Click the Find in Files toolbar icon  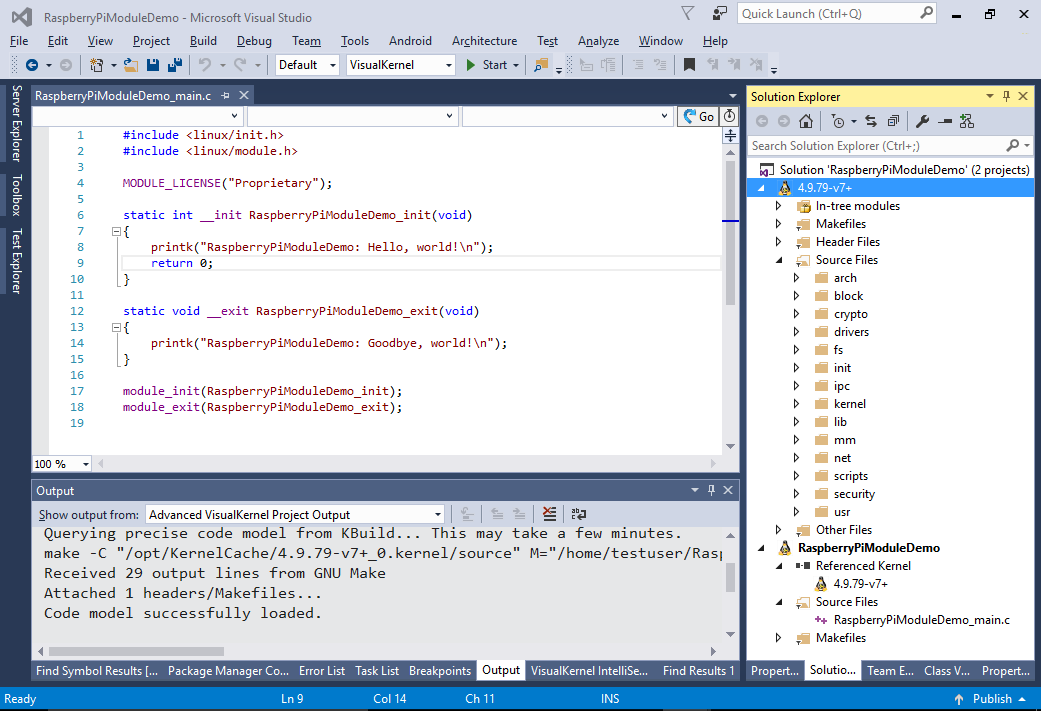point(541,65)
